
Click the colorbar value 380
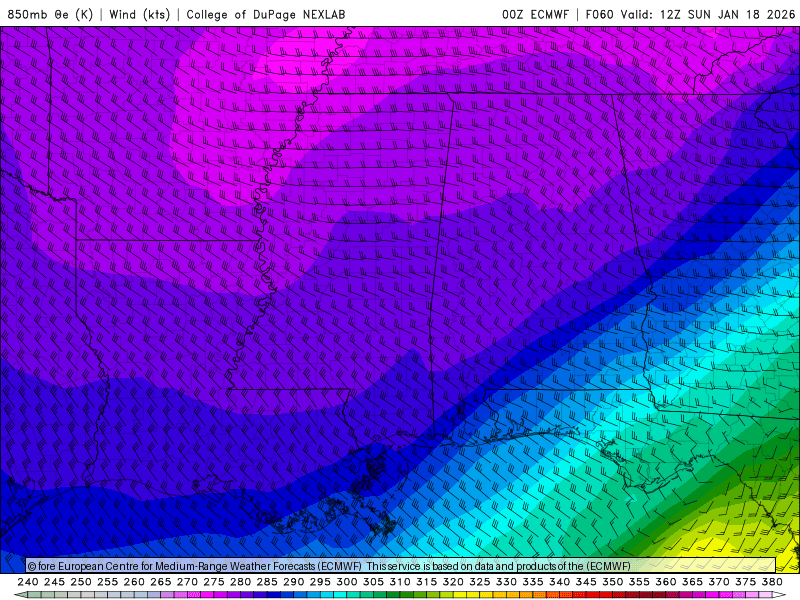[x=771, y=582]
